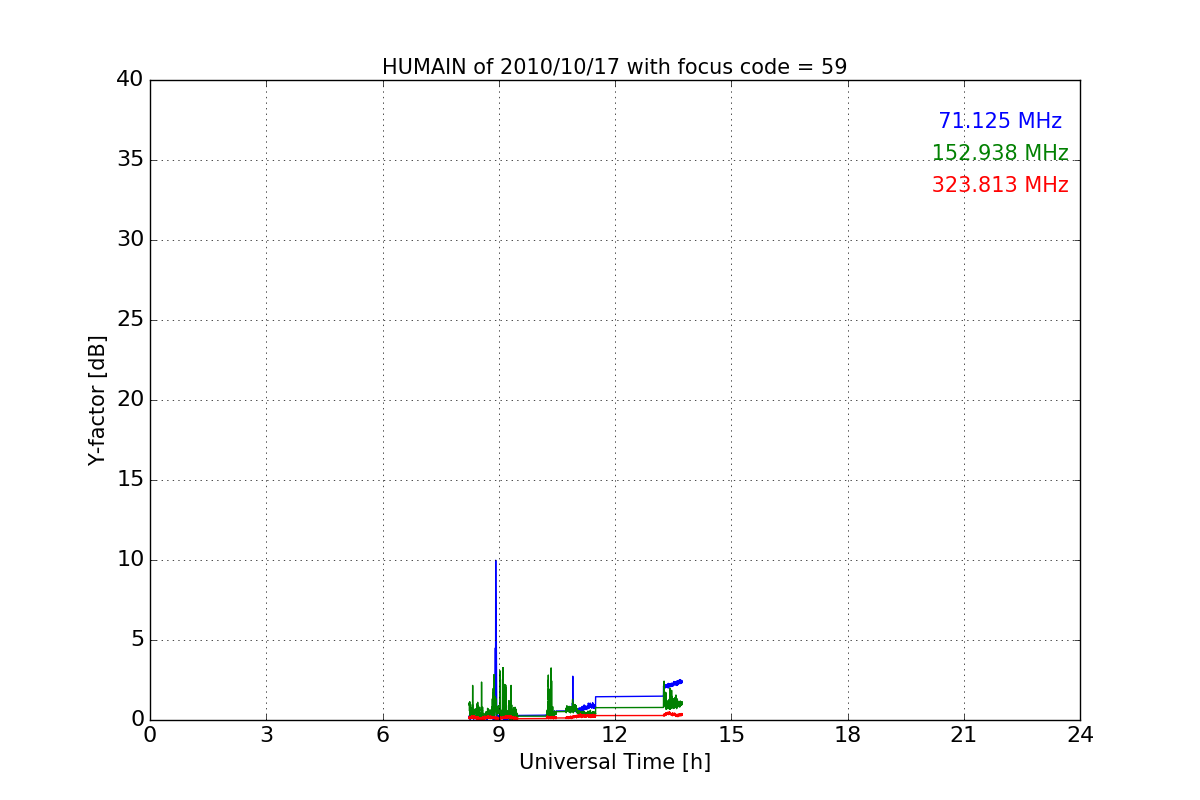
Task: Select the green '152.938 MHz' legend label
Action: [x=1000, y=153]
